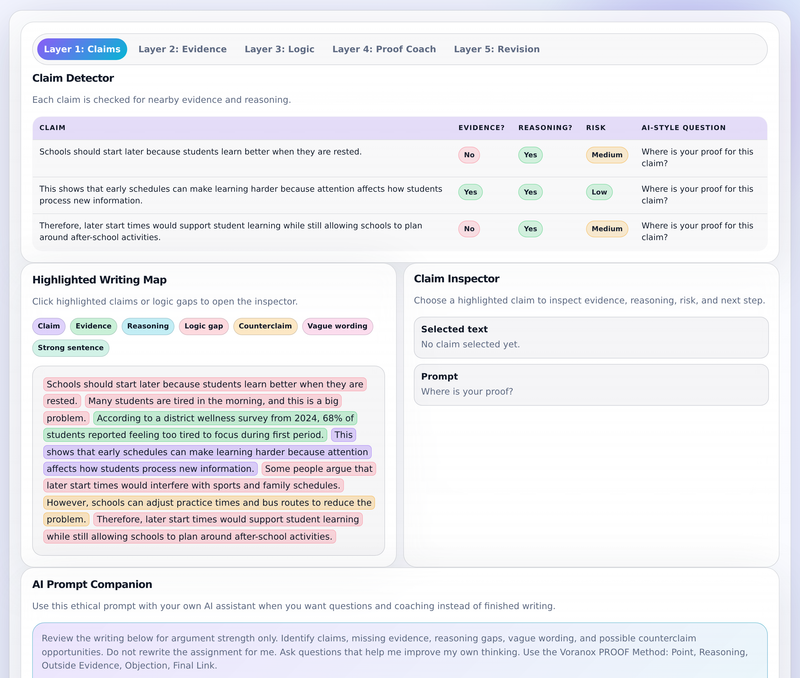Switch to Layer 2: Evidence tab
Image resolution: width=800 pixels, height=678 pixels.
(182, 49)
